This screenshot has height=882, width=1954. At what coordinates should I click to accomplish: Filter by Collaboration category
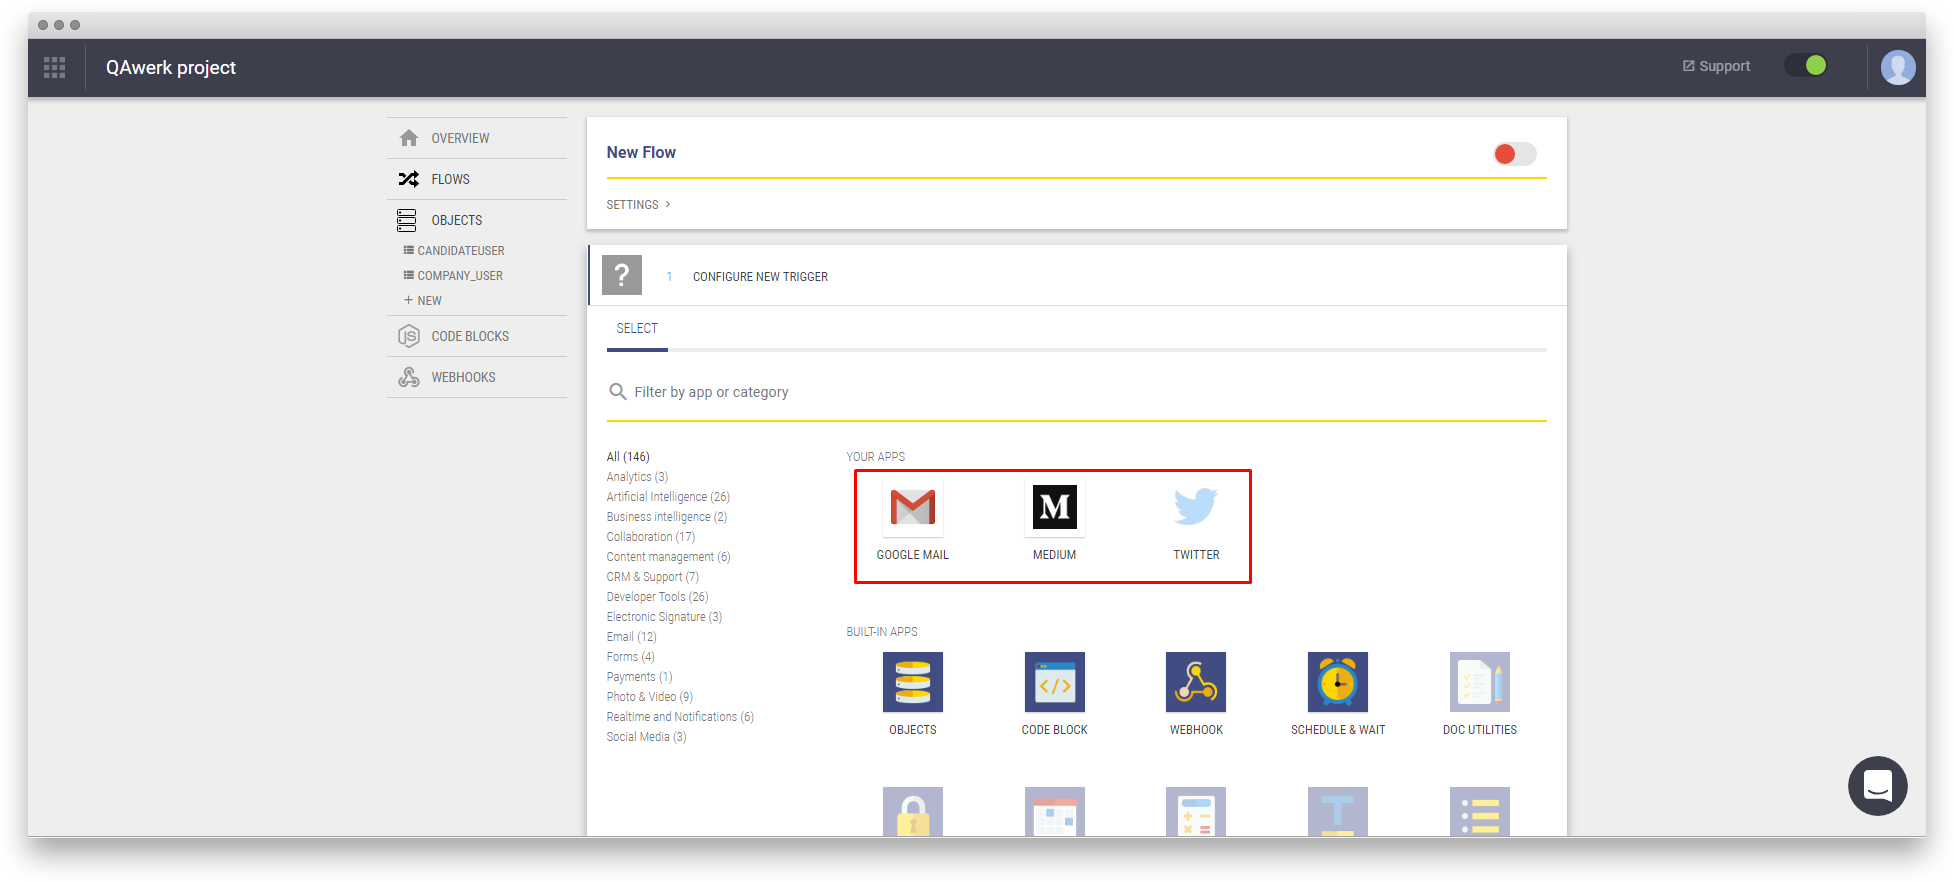coord(651,537)
